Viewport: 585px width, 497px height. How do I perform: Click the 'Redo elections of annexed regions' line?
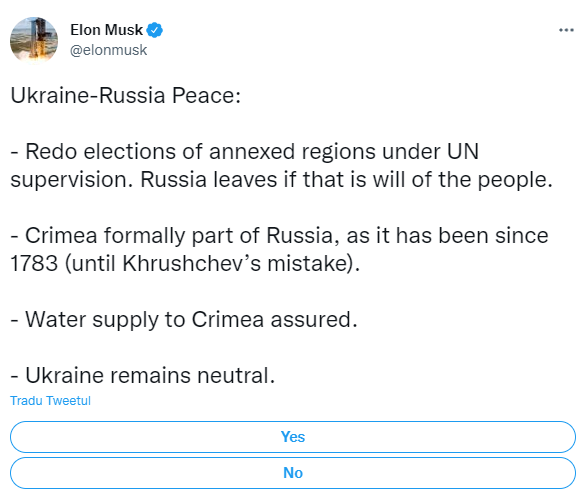245,152
